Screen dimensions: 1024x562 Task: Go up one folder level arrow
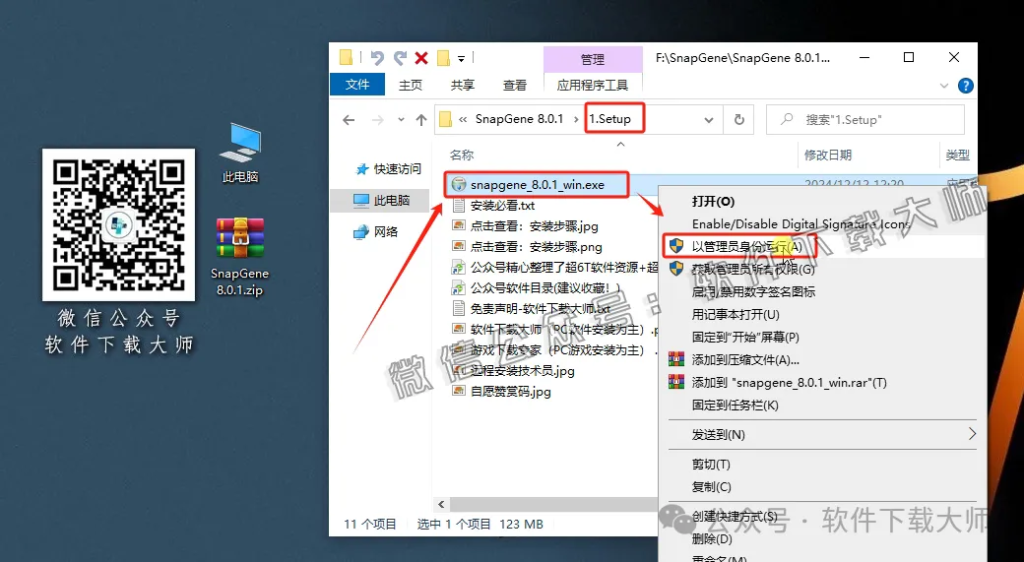(x=421, y=120)
